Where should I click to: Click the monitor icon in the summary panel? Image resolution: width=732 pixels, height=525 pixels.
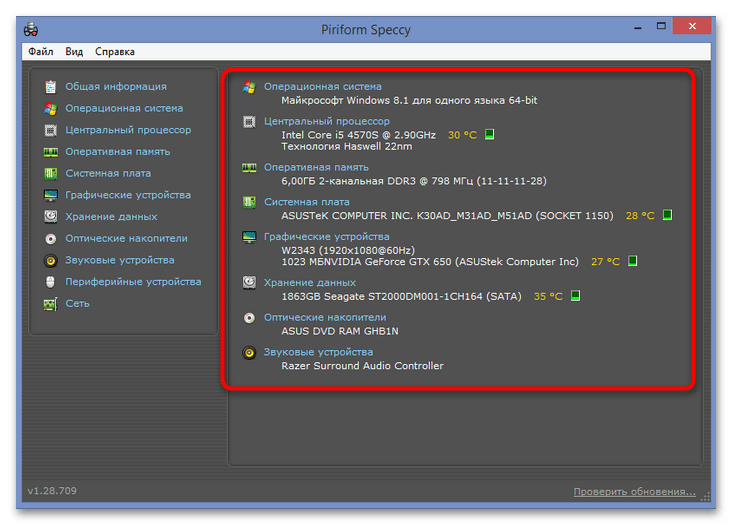coord(249,237)
